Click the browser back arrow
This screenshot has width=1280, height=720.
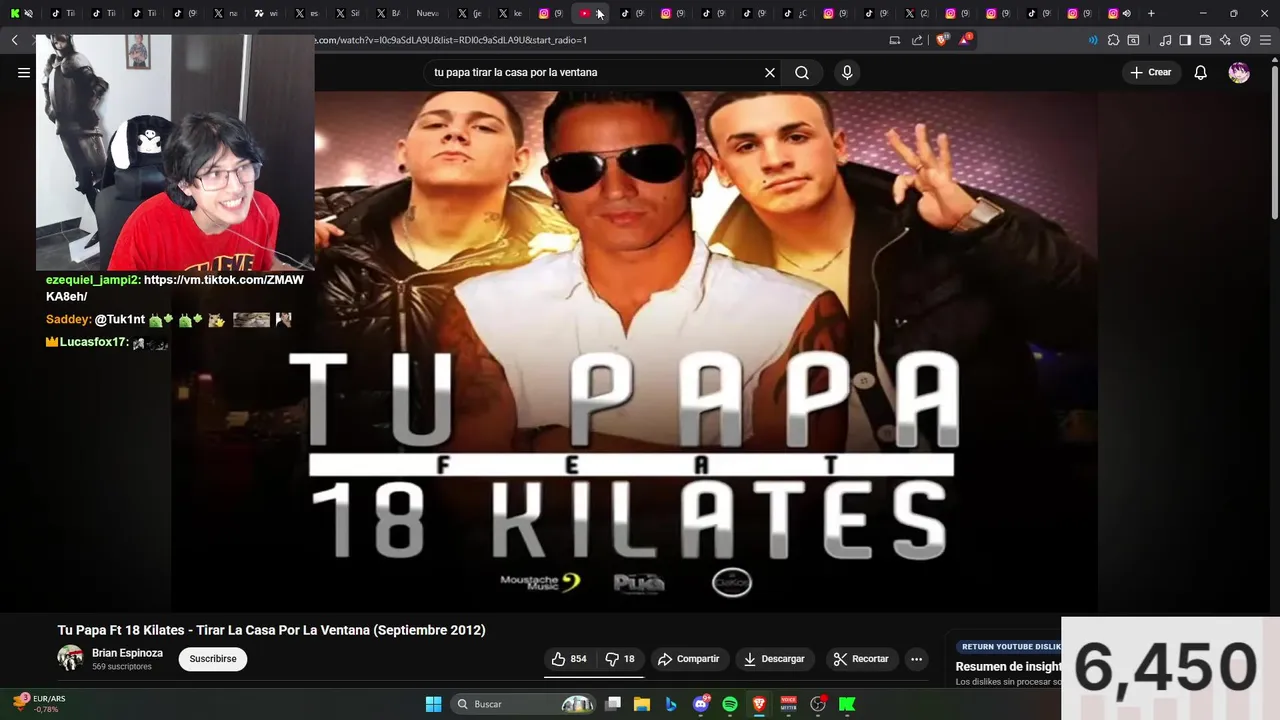[14, 40]
